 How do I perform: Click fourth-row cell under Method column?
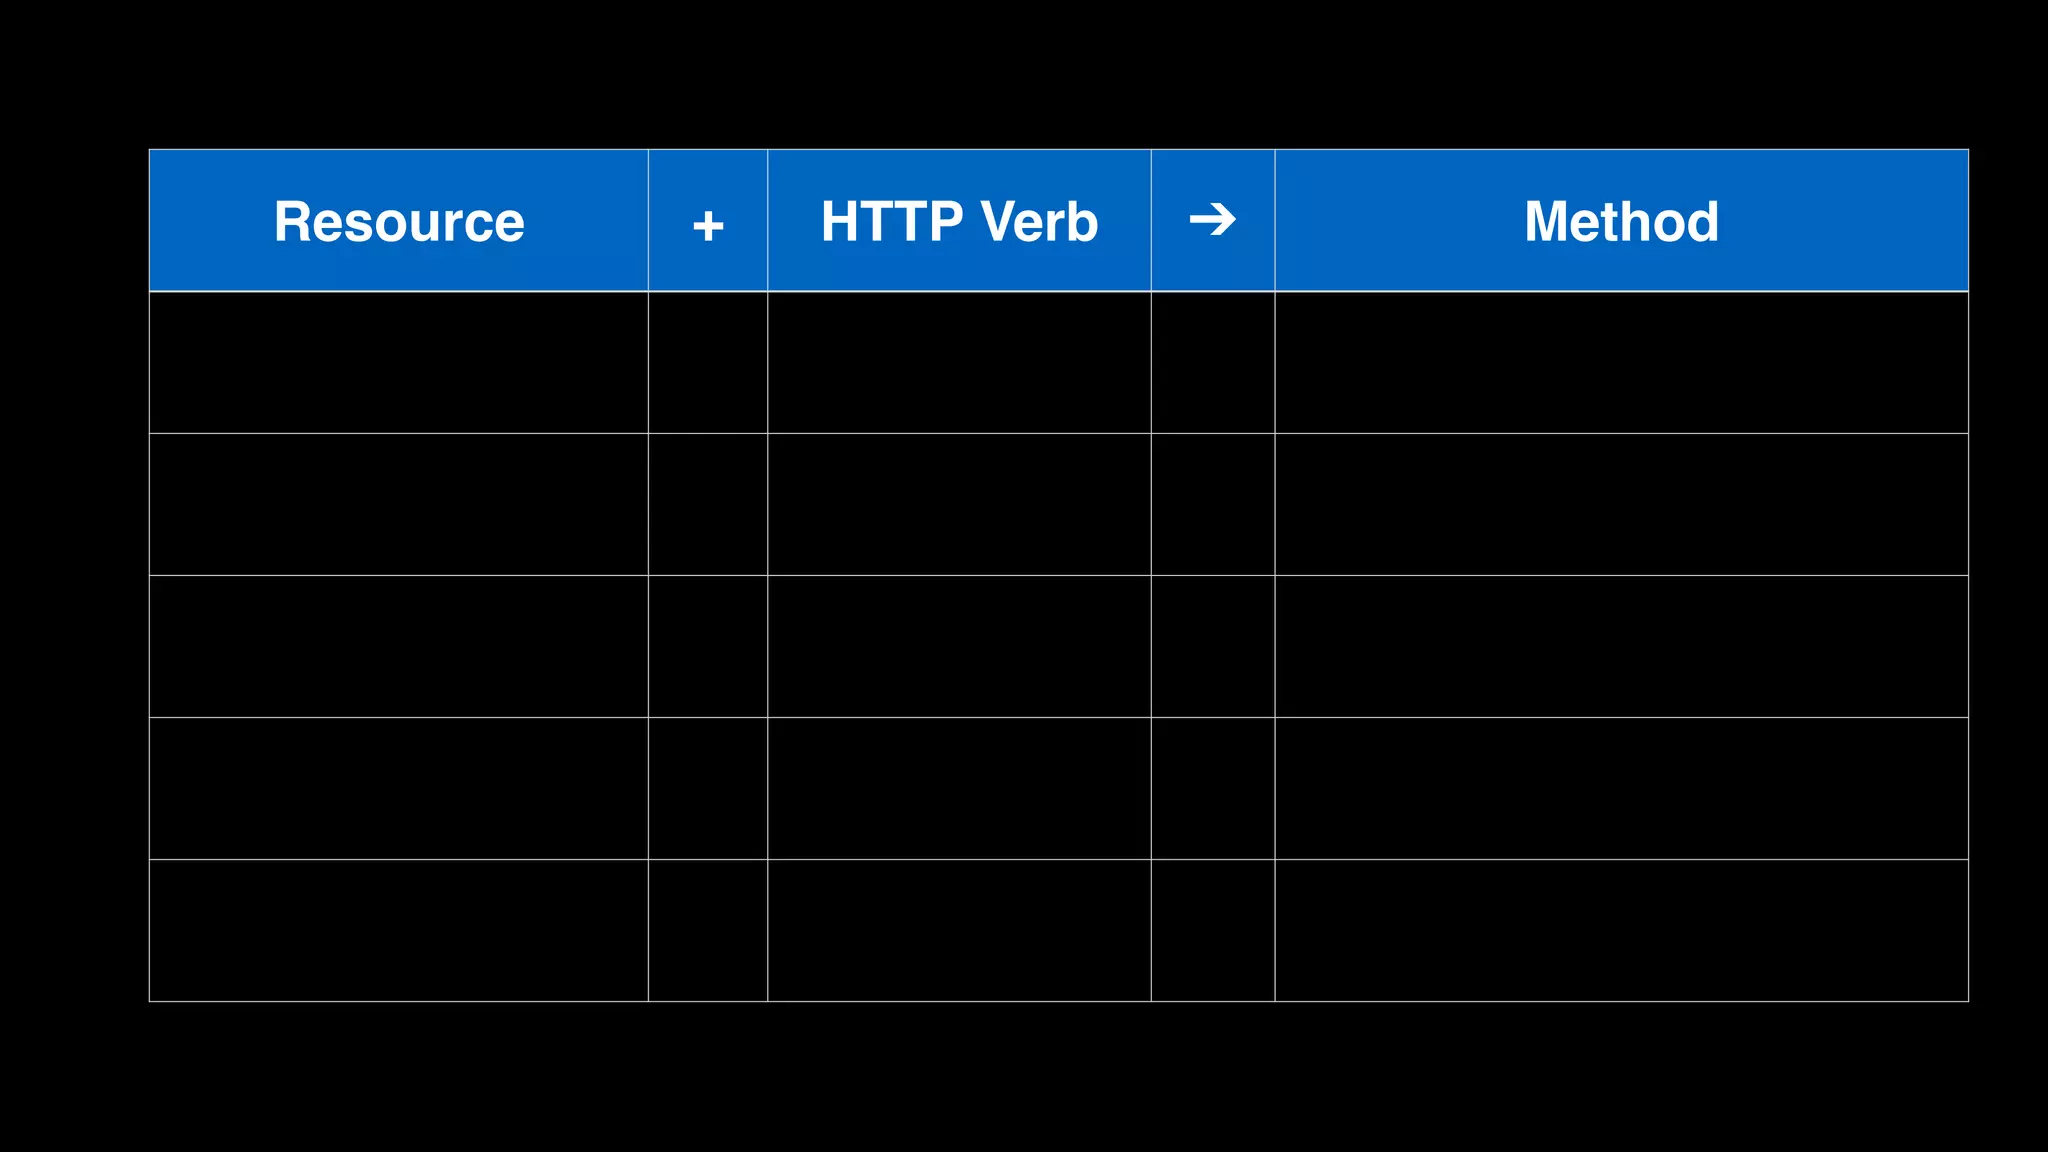1621,788
